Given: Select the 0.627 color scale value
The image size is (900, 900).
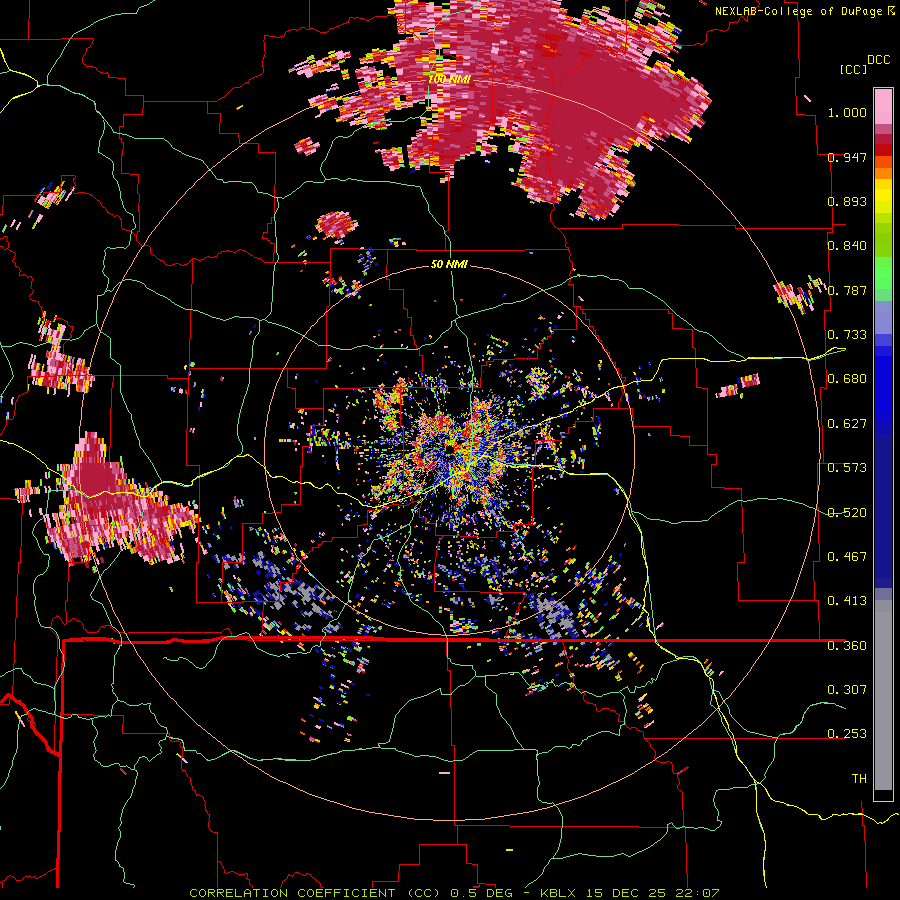Looking at the screenshot, I should (847, 424).
